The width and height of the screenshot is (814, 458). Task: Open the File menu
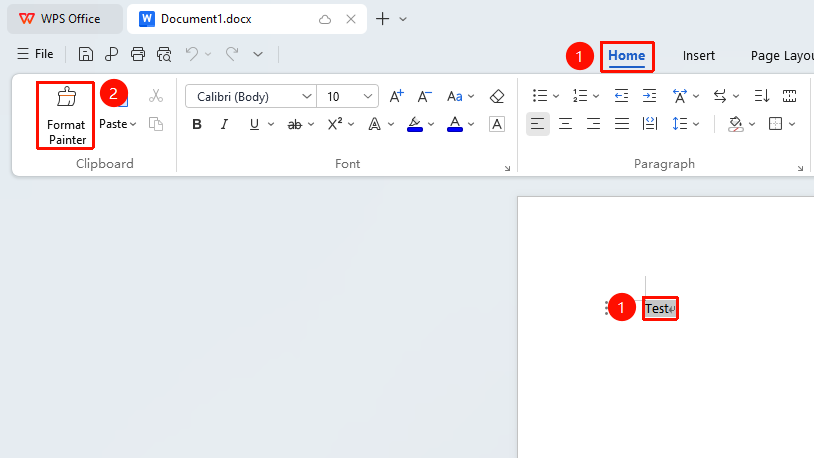(x=35, y=54)
